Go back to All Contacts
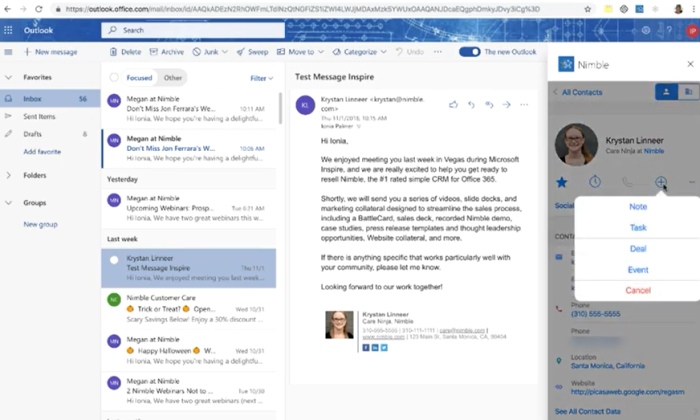The width and height of the screenshot is (700, 420). [578, 92]
